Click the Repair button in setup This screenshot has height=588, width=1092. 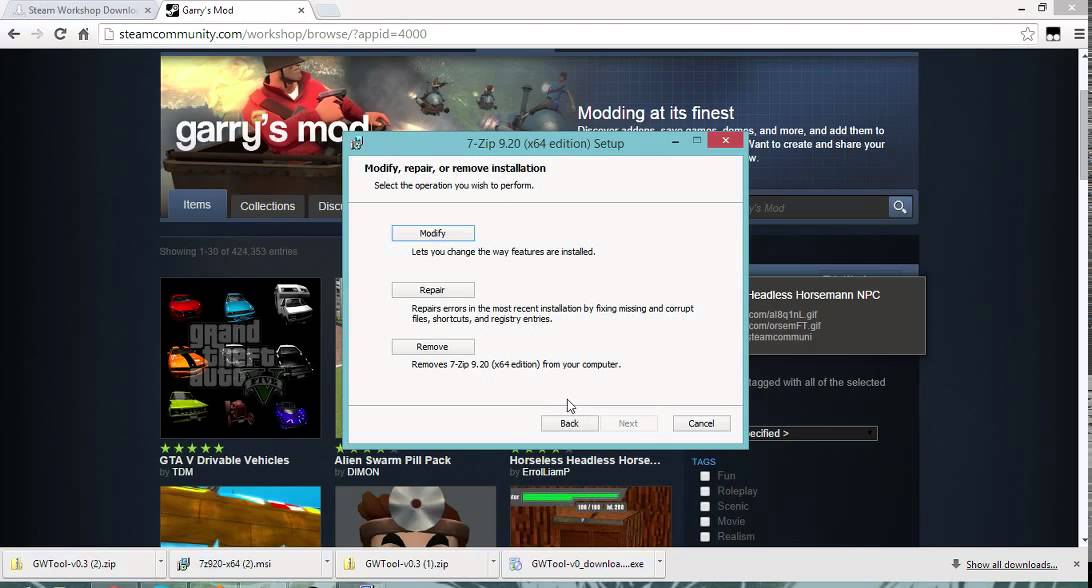432,290
